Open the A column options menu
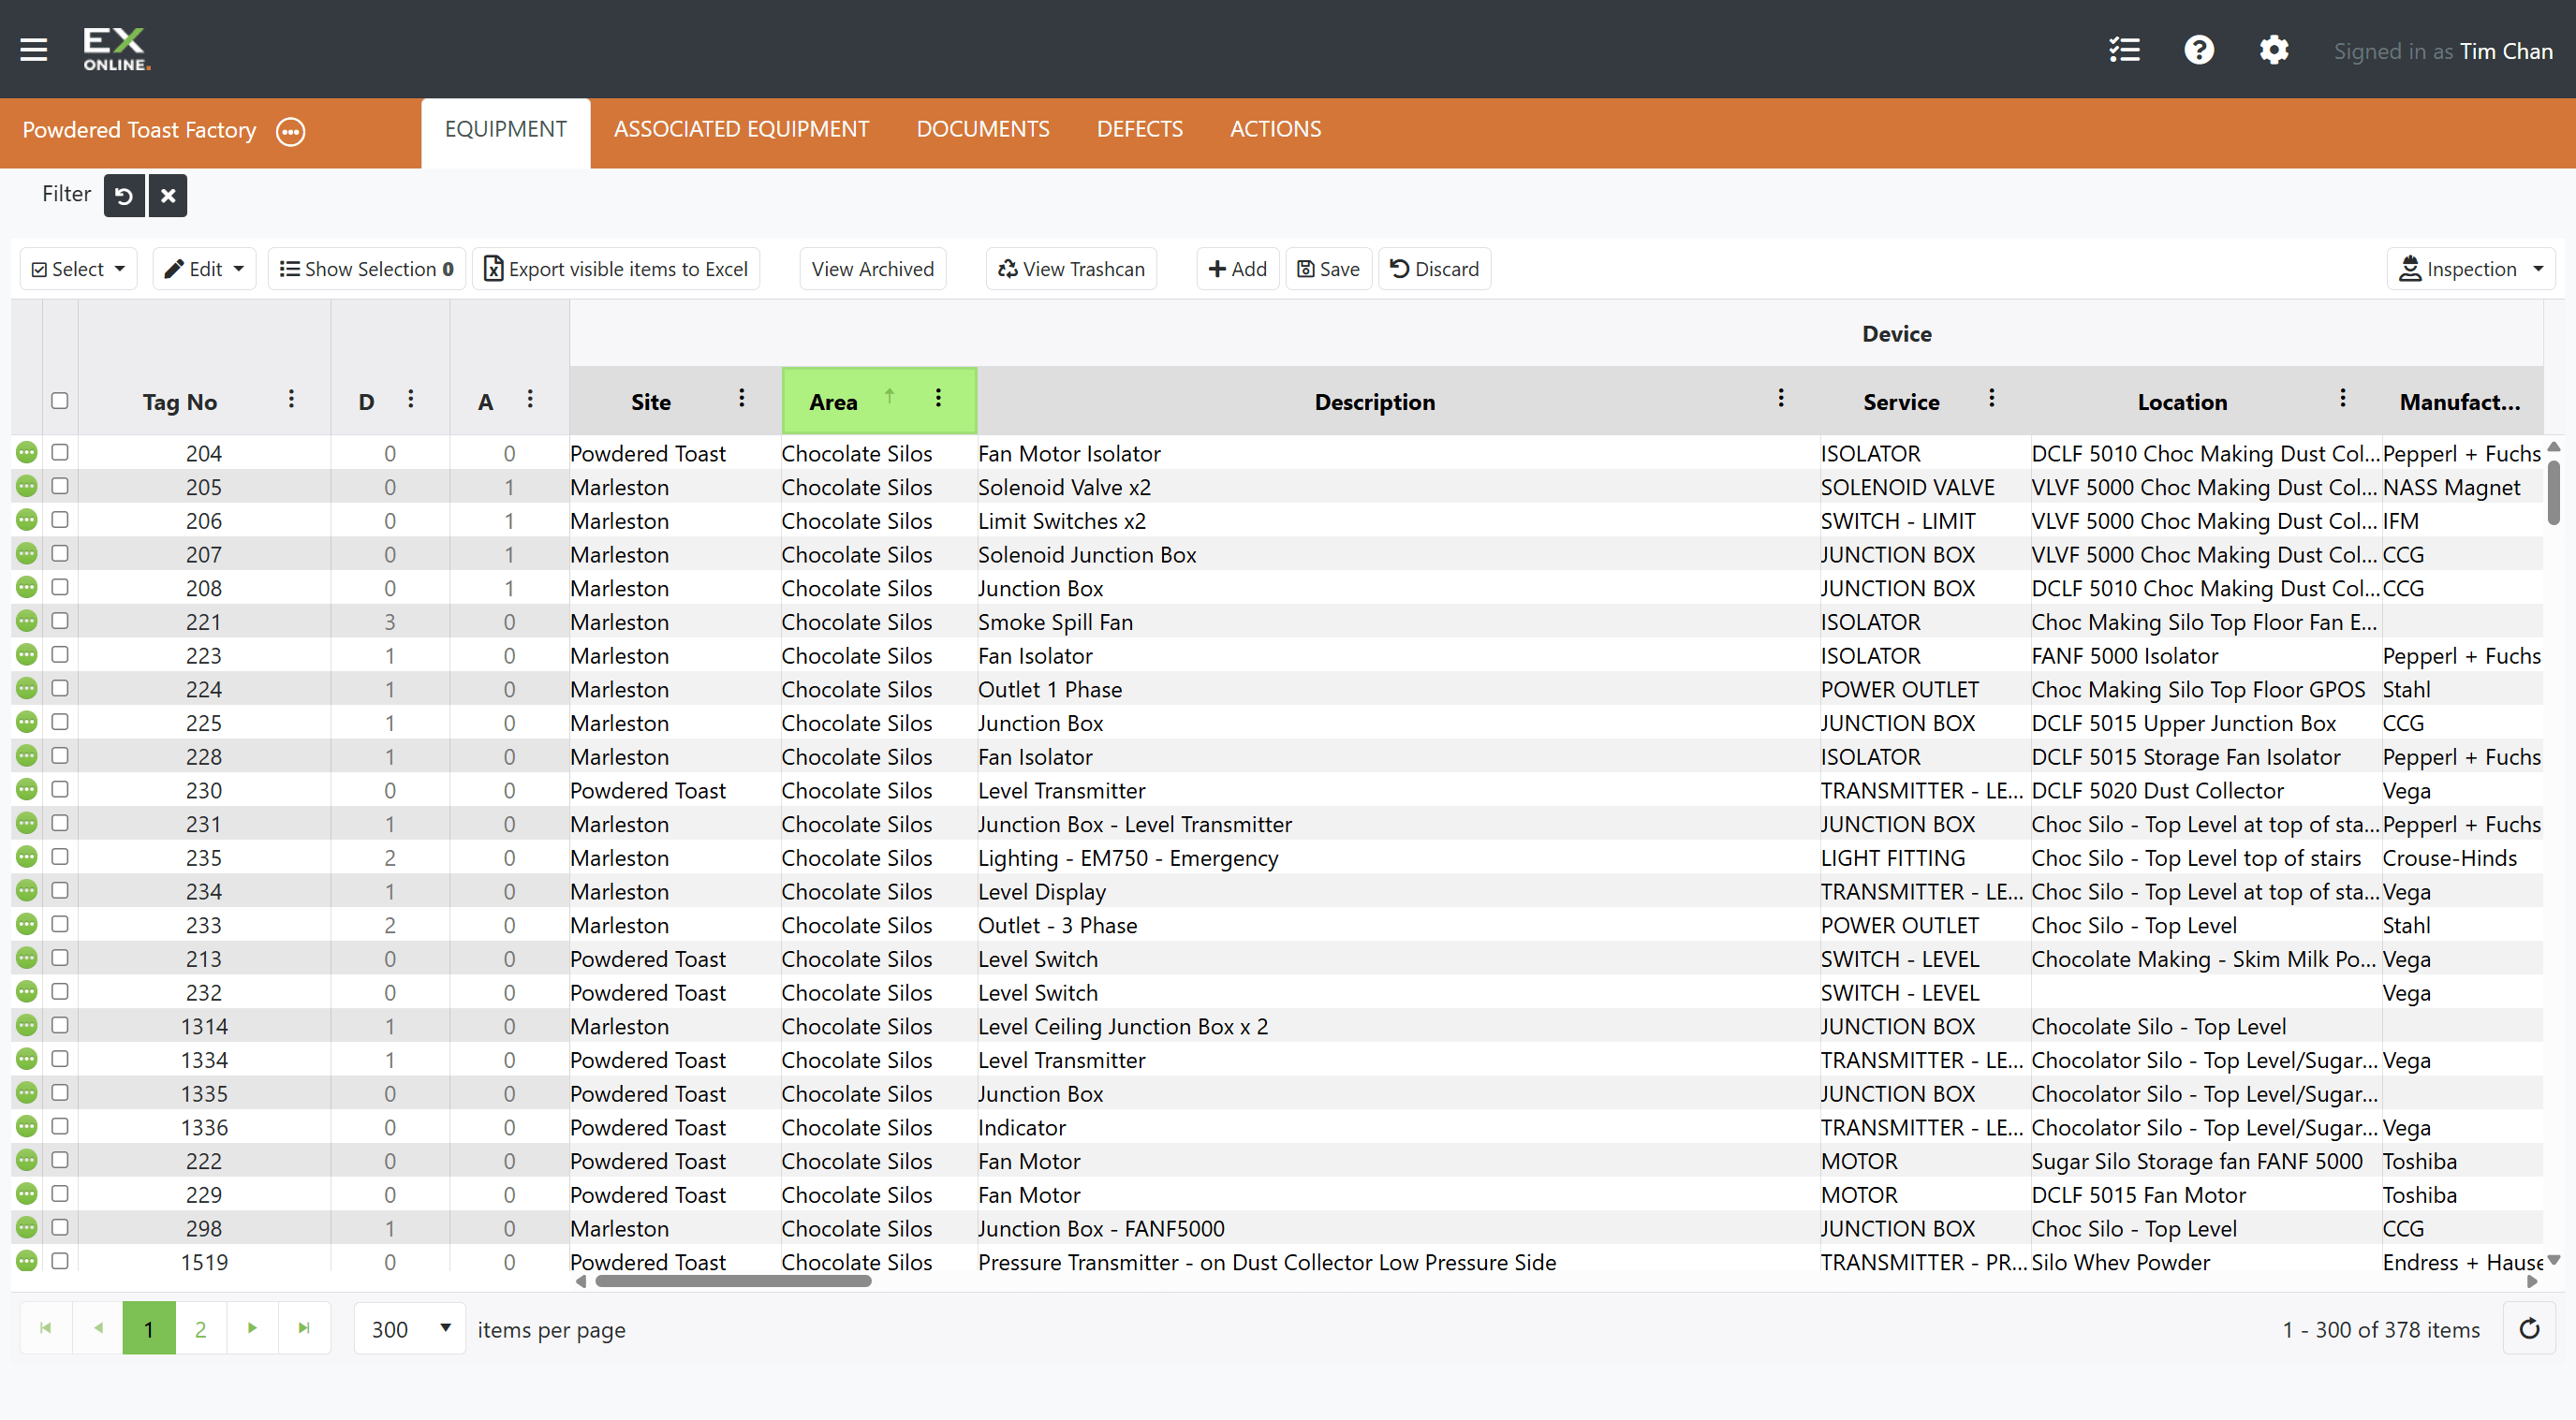Screen dimensions: 2576x1420 (530, 400)
